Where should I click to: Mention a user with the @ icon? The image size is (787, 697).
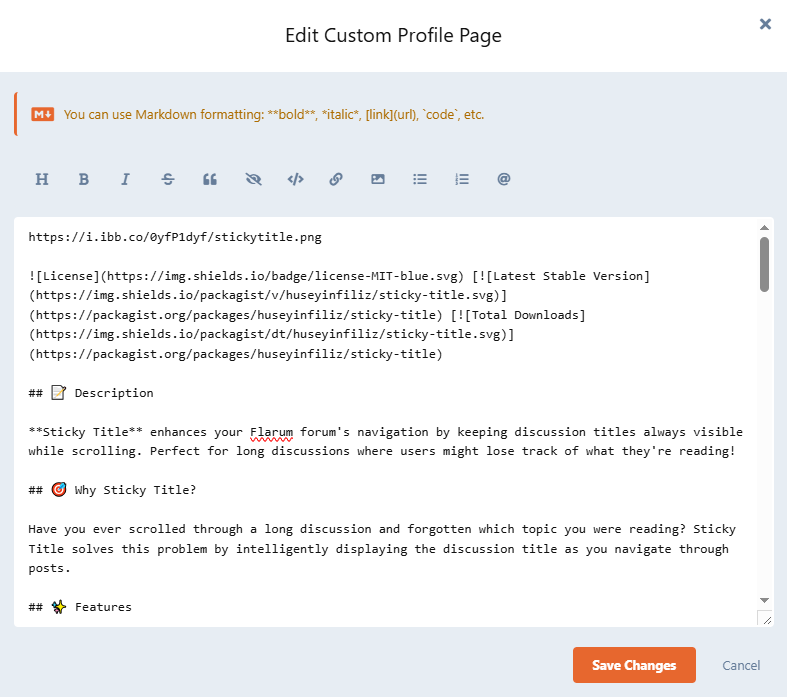click(504, 179)
